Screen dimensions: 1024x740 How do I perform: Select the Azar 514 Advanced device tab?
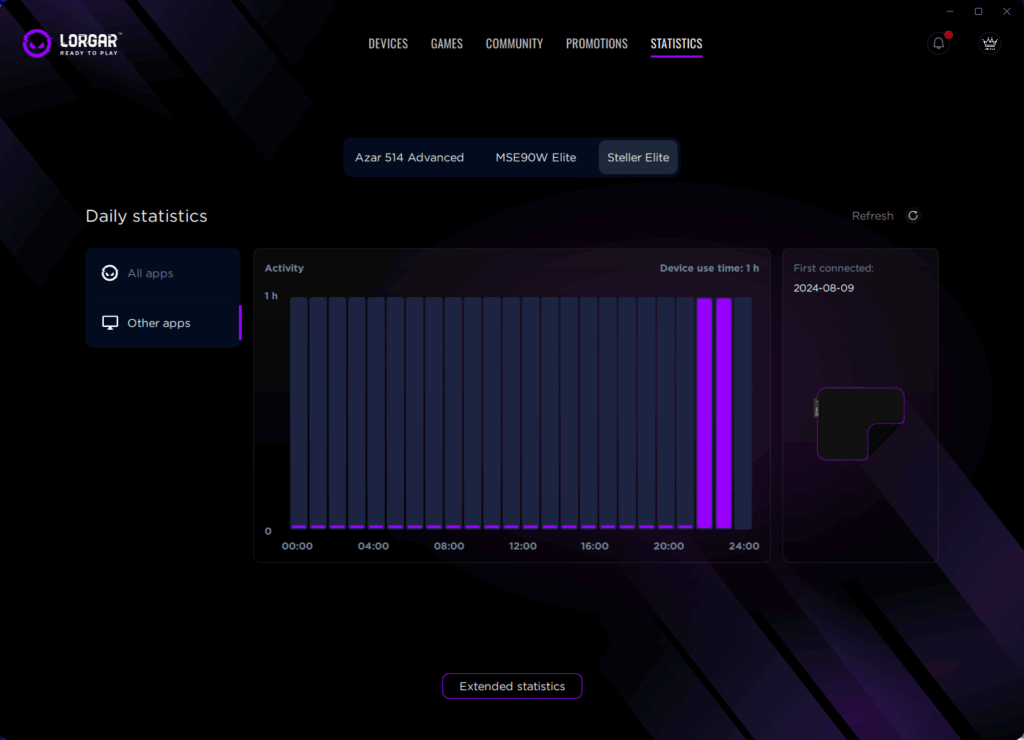[x=409, y=158]
